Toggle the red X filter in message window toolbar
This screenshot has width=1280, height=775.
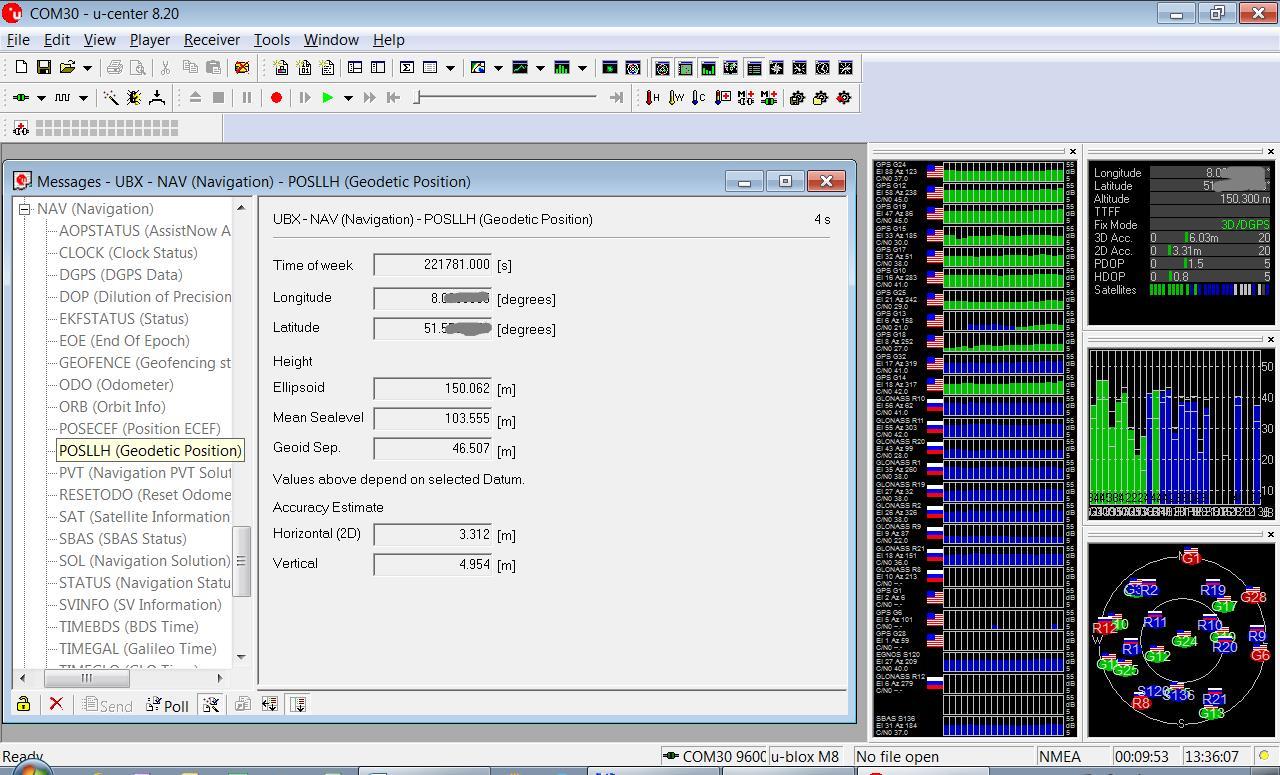click(56, 704)
